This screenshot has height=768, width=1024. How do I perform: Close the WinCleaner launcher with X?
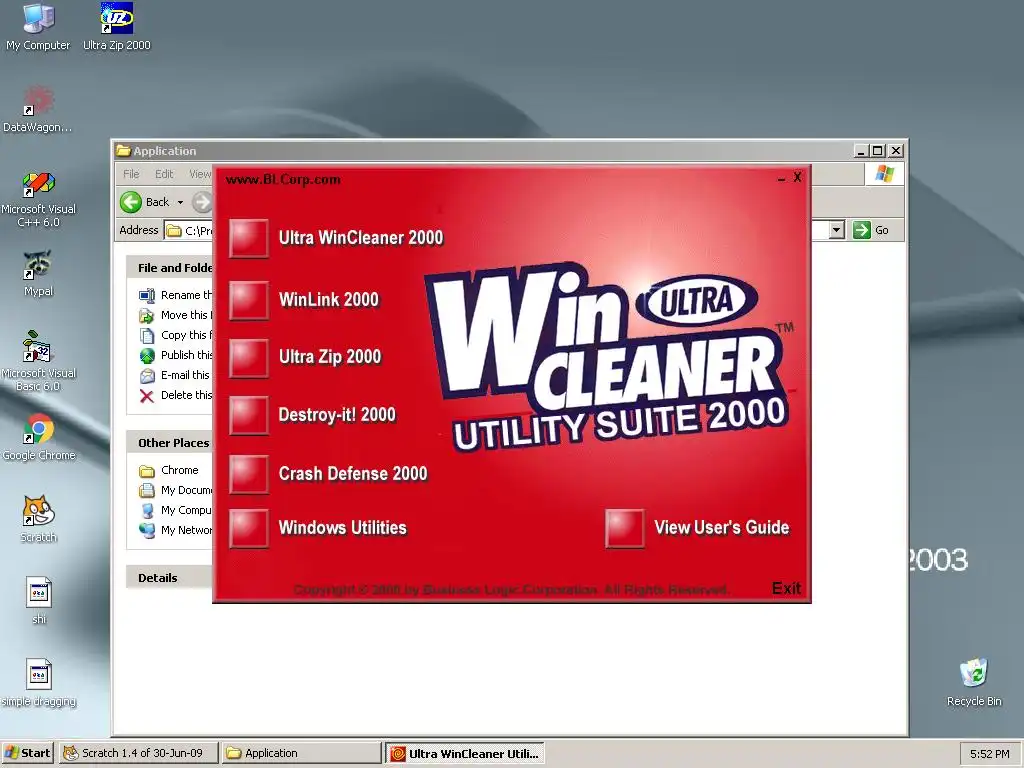coord(797,177)
